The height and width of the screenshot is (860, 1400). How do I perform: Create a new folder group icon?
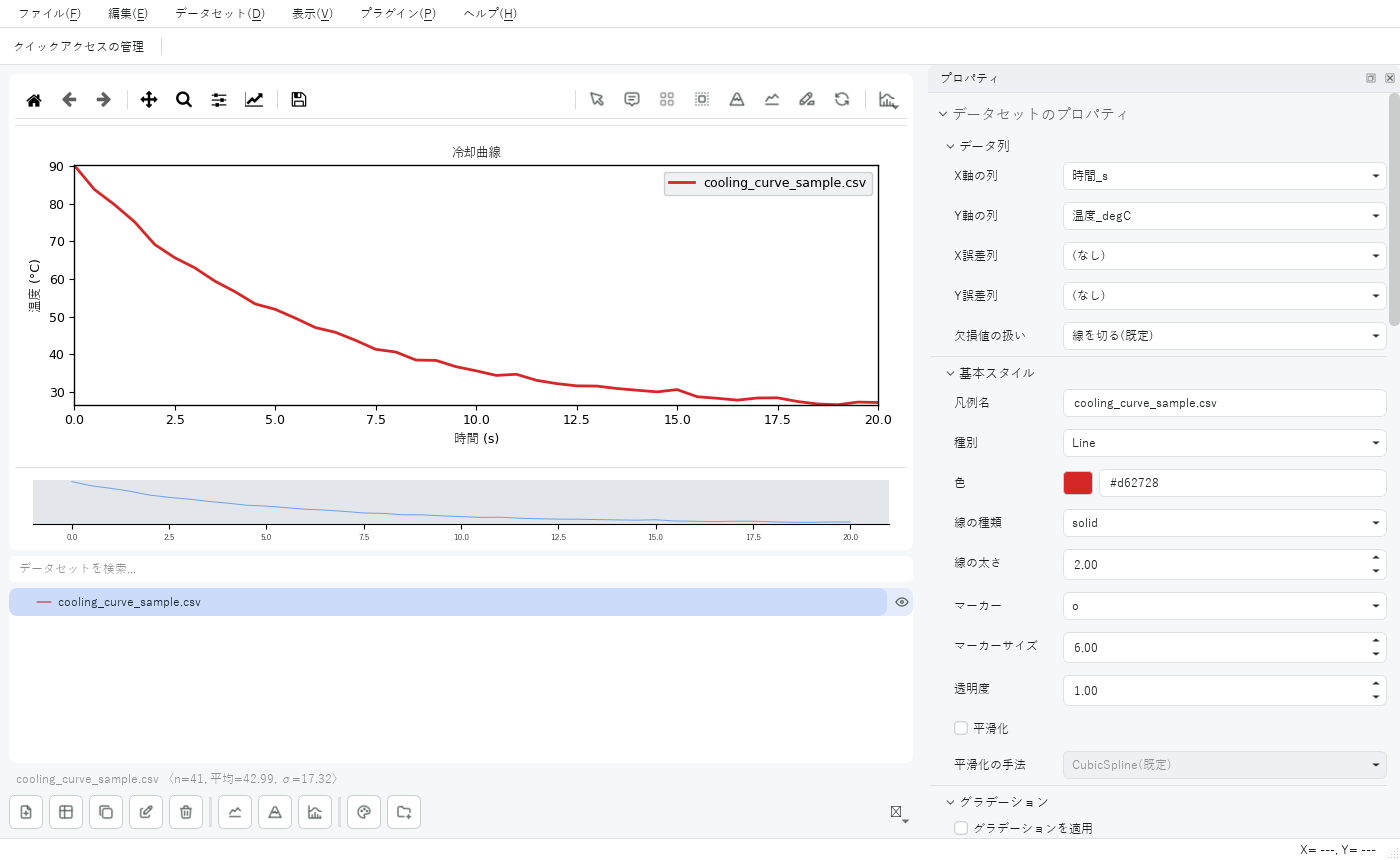coord(404,812)
